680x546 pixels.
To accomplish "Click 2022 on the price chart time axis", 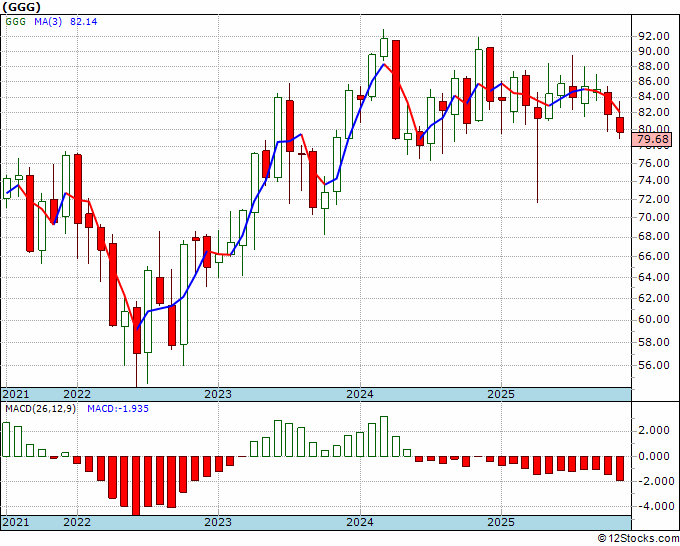I will [77, 394].
